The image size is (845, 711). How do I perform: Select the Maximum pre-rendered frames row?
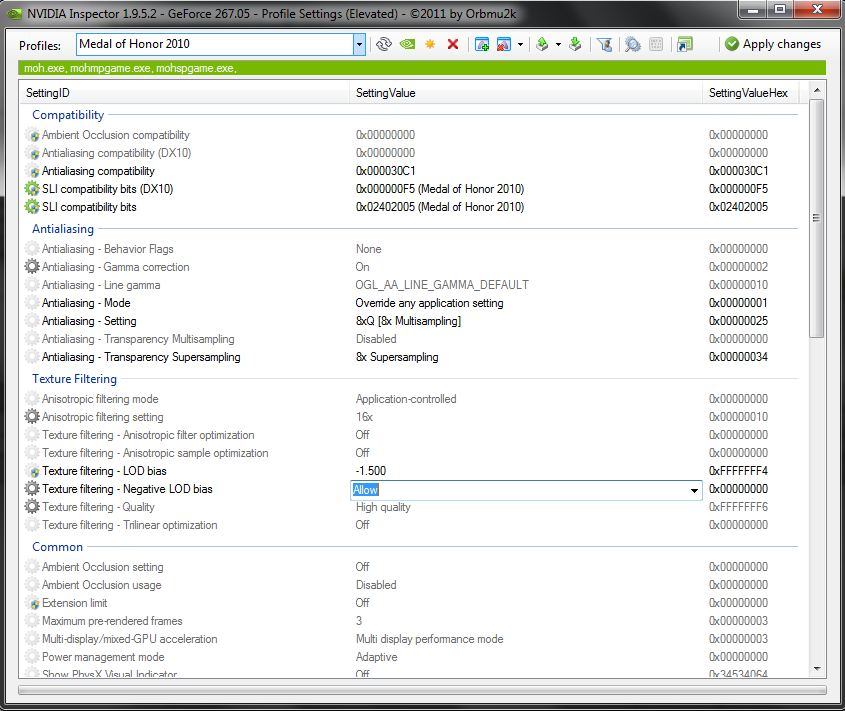point(410,621)
